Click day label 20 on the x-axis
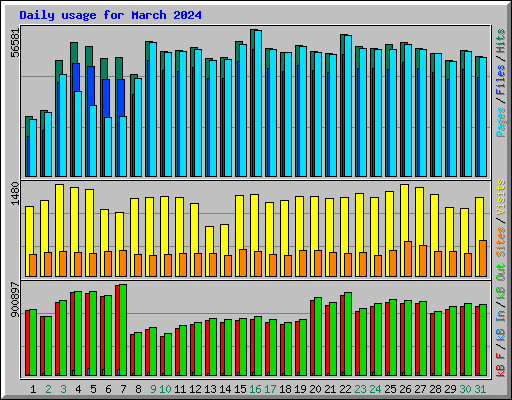Image resolution: width=512 pixels, height=400 pixels. (x=315, y=389)
